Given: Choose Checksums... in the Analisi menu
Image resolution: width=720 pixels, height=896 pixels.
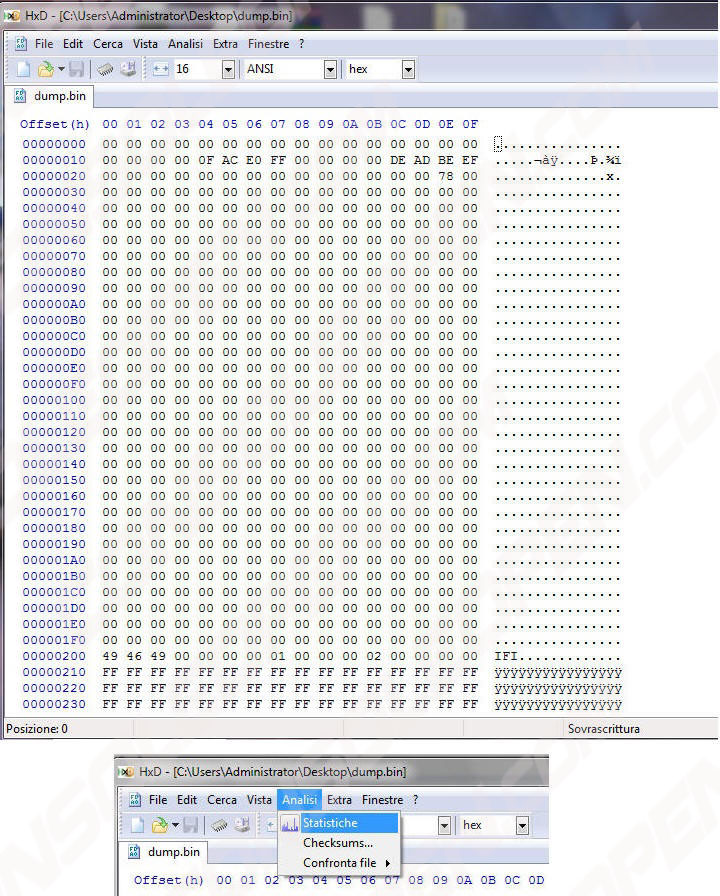Looking at the screenshot, I should 338,843.
